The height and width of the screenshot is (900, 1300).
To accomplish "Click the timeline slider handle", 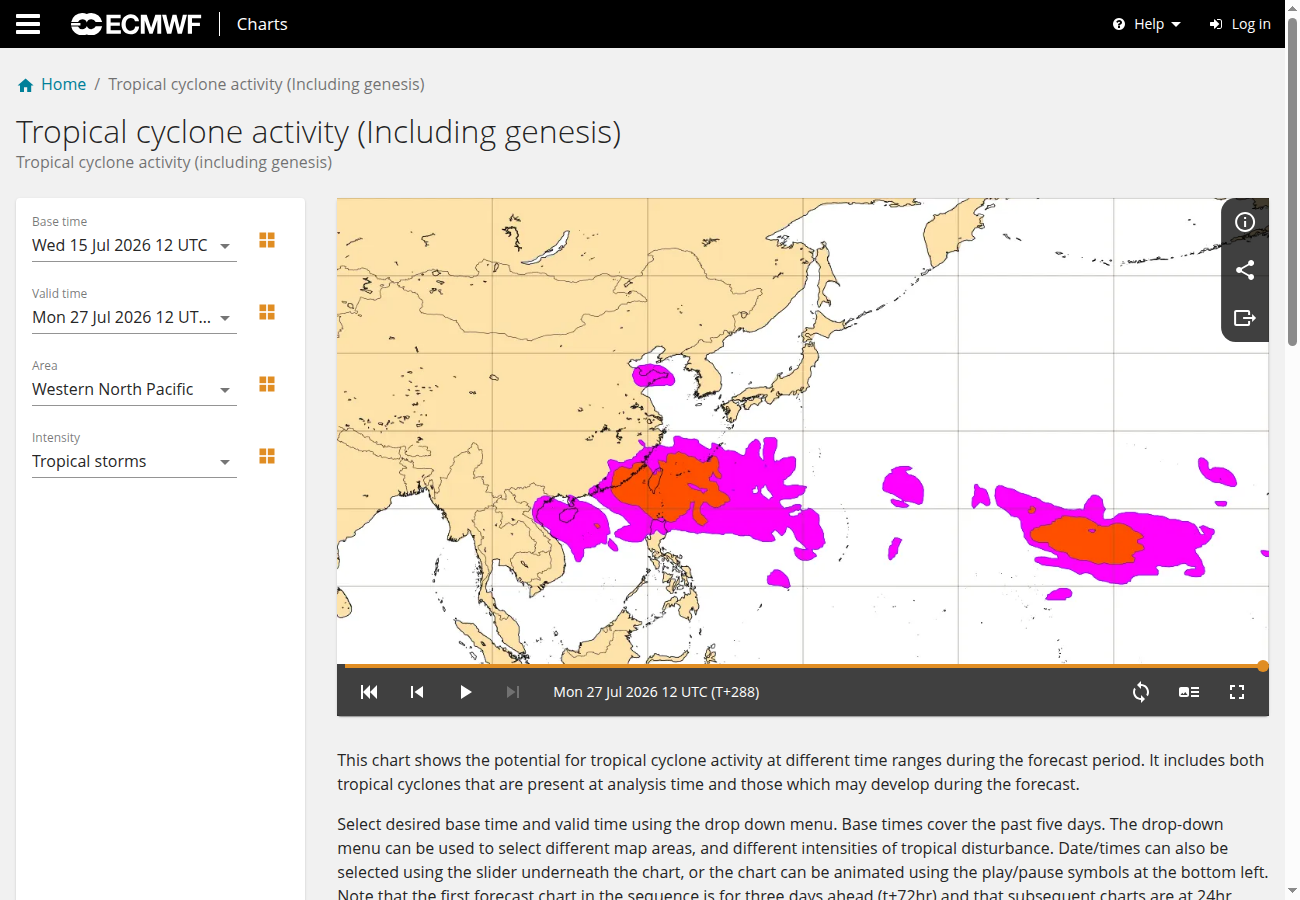I will coord(1263,666).
